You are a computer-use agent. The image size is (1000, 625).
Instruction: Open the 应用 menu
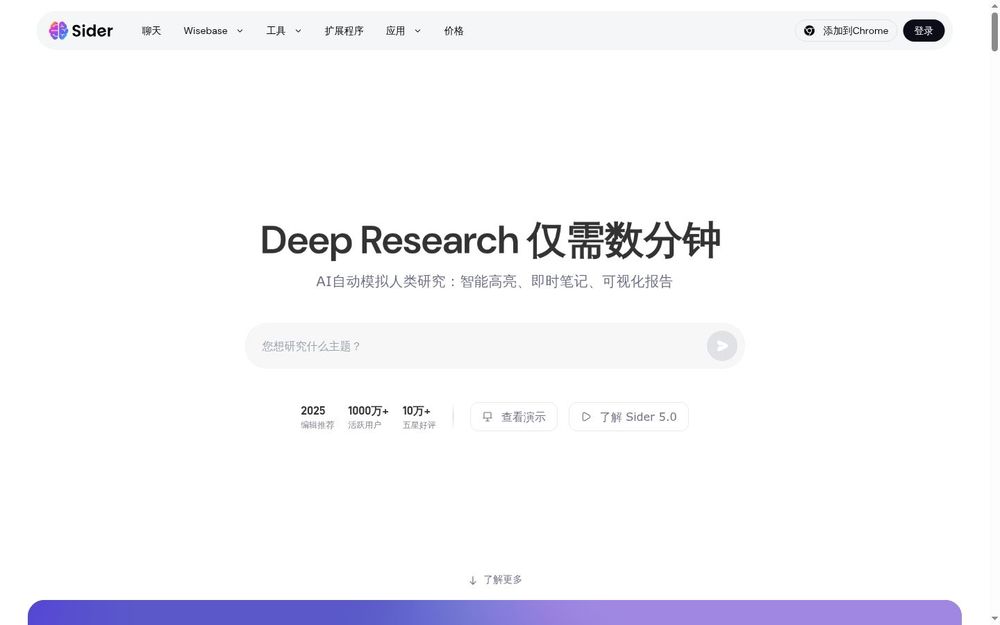point(395,31)
